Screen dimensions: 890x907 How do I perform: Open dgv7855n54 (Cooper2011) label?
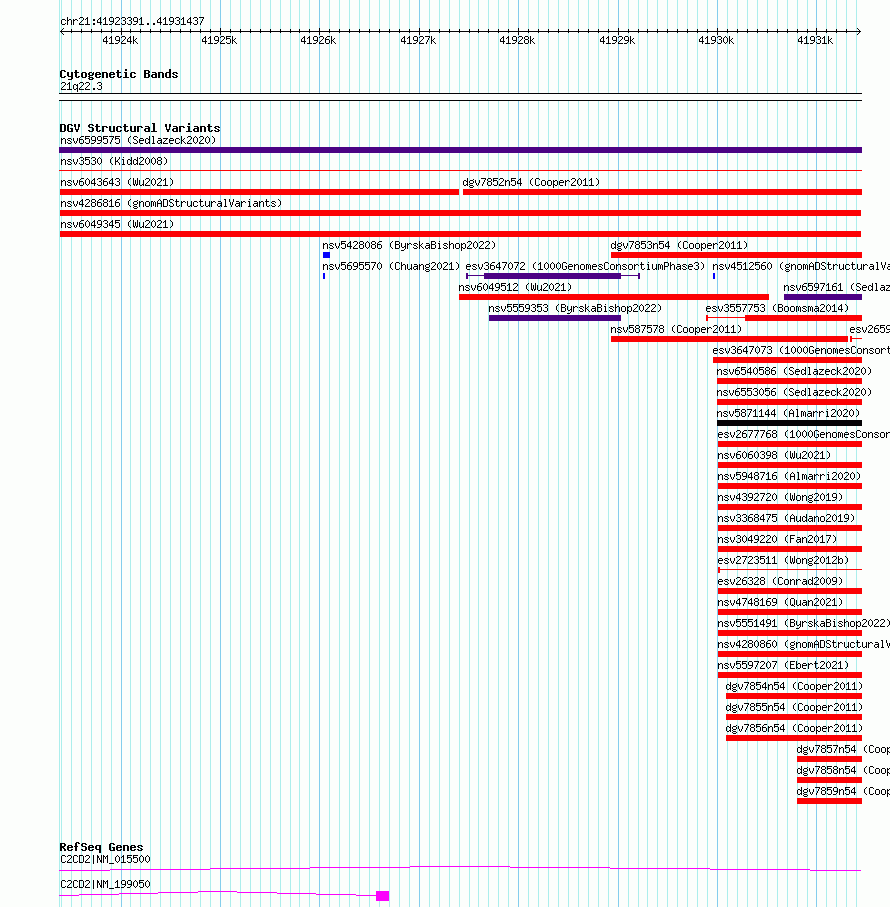point(794,707)
